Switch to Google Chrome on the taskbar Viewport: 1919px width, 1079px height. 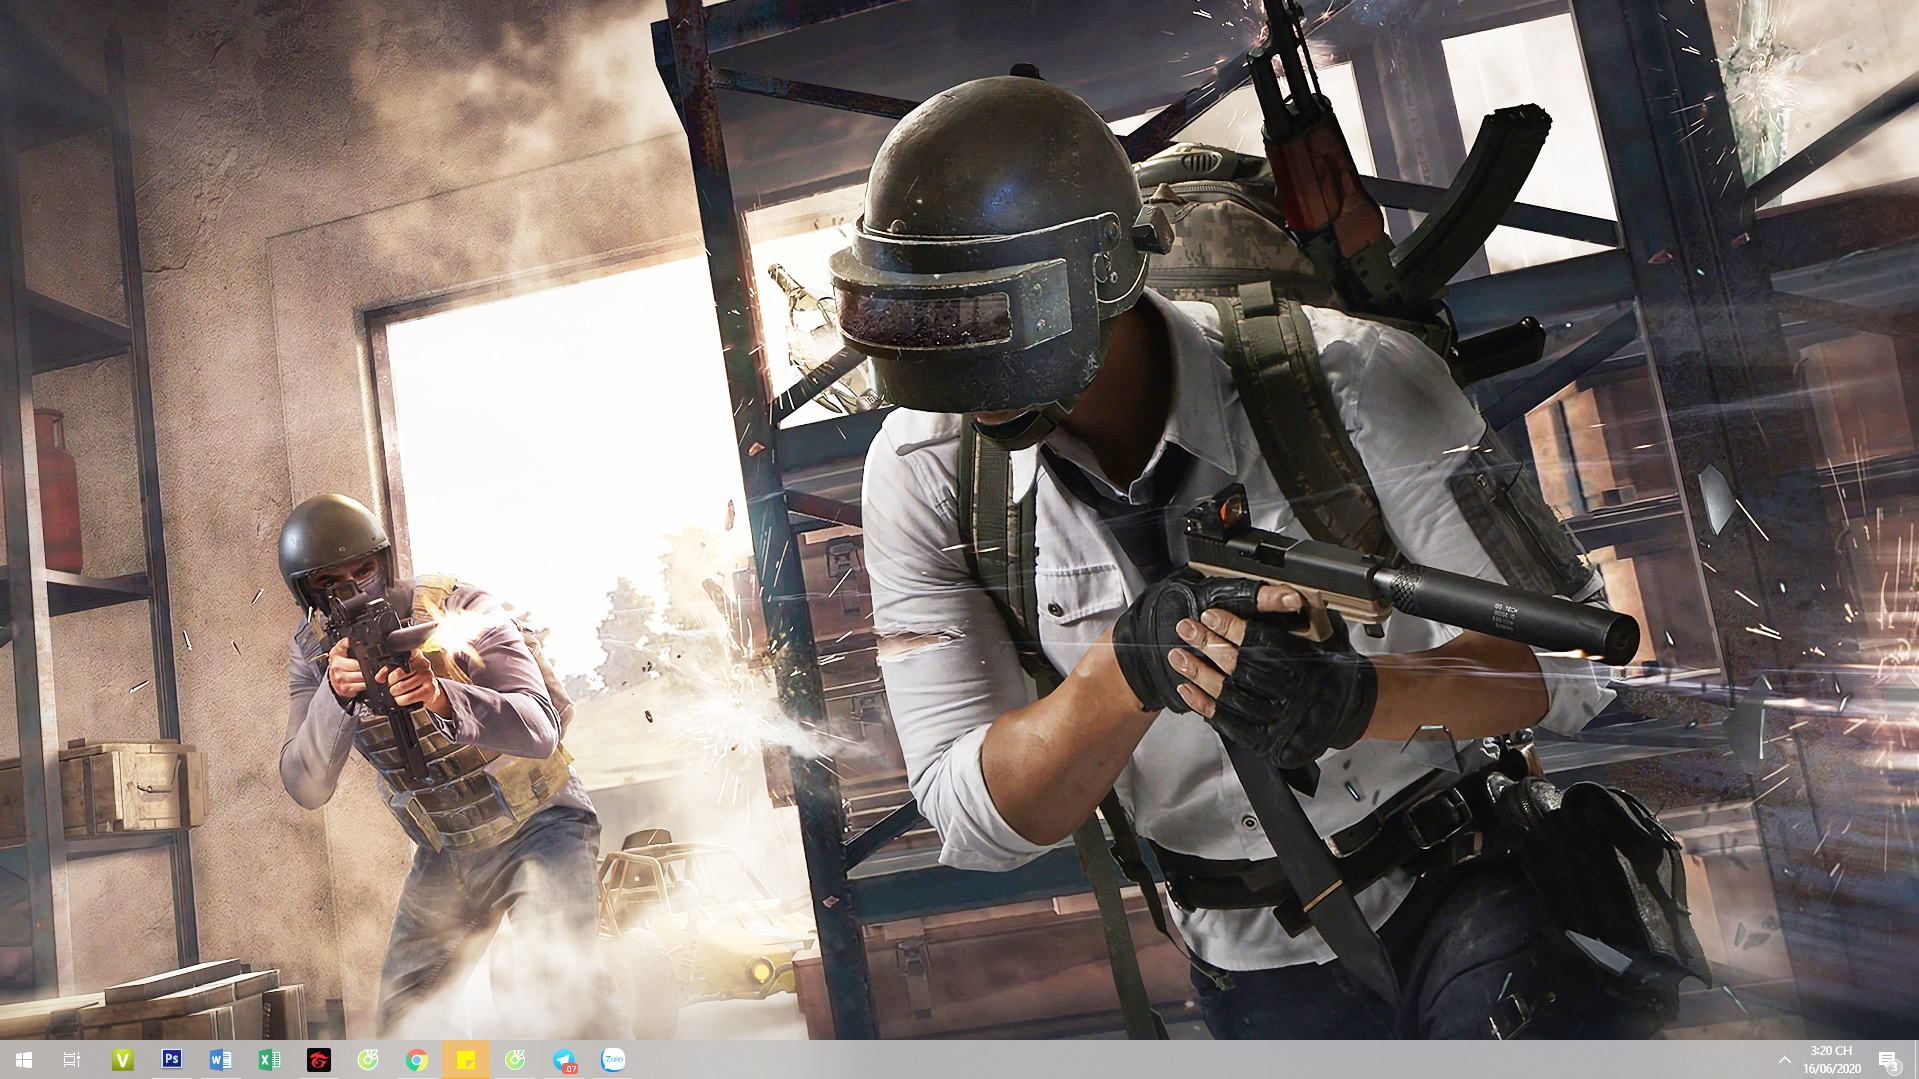(416, 1059)
